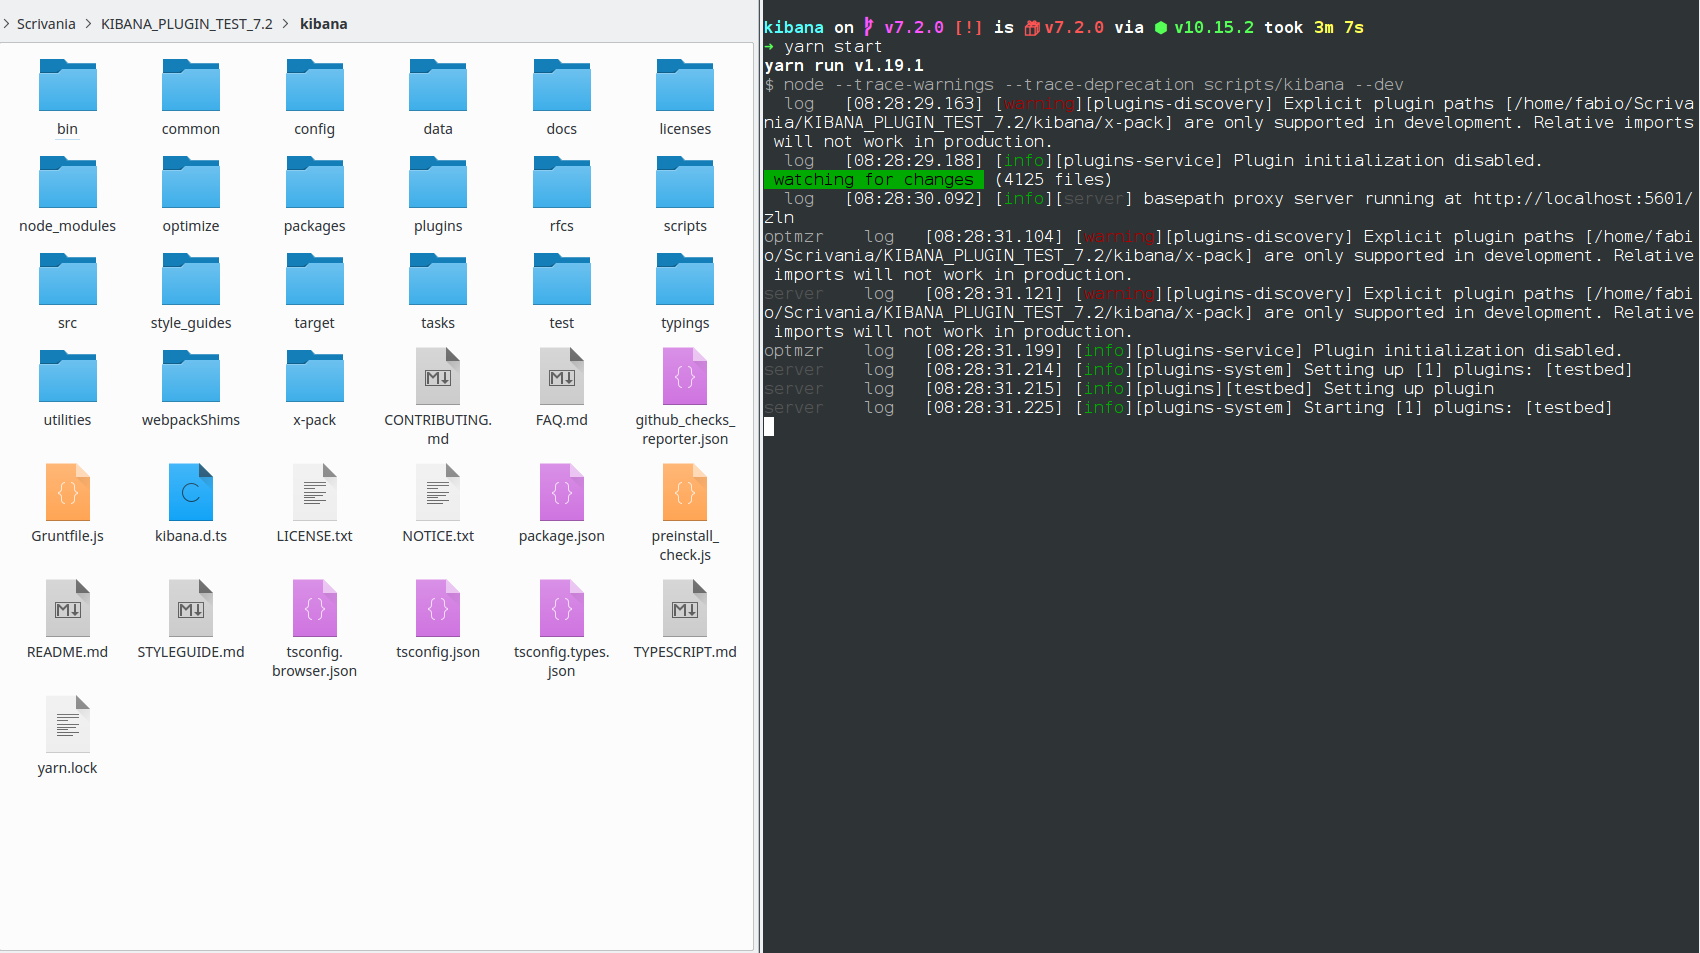Select the CONTRIBUTING.md markdown file icon
Image resolution: width=1700 pixels, height=953 pixels.
[438, 376]
